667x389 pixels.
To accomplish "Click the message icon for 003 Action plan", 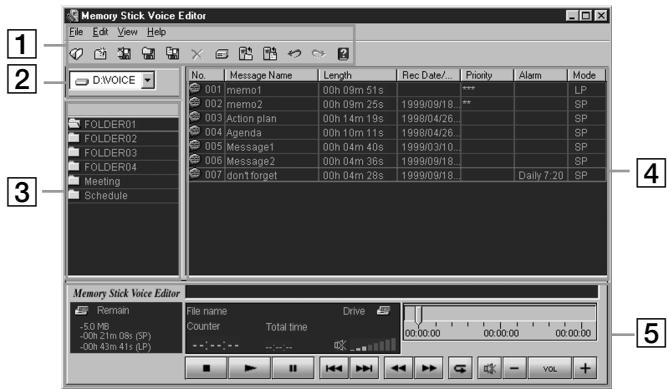I will [x=195, y=117].
